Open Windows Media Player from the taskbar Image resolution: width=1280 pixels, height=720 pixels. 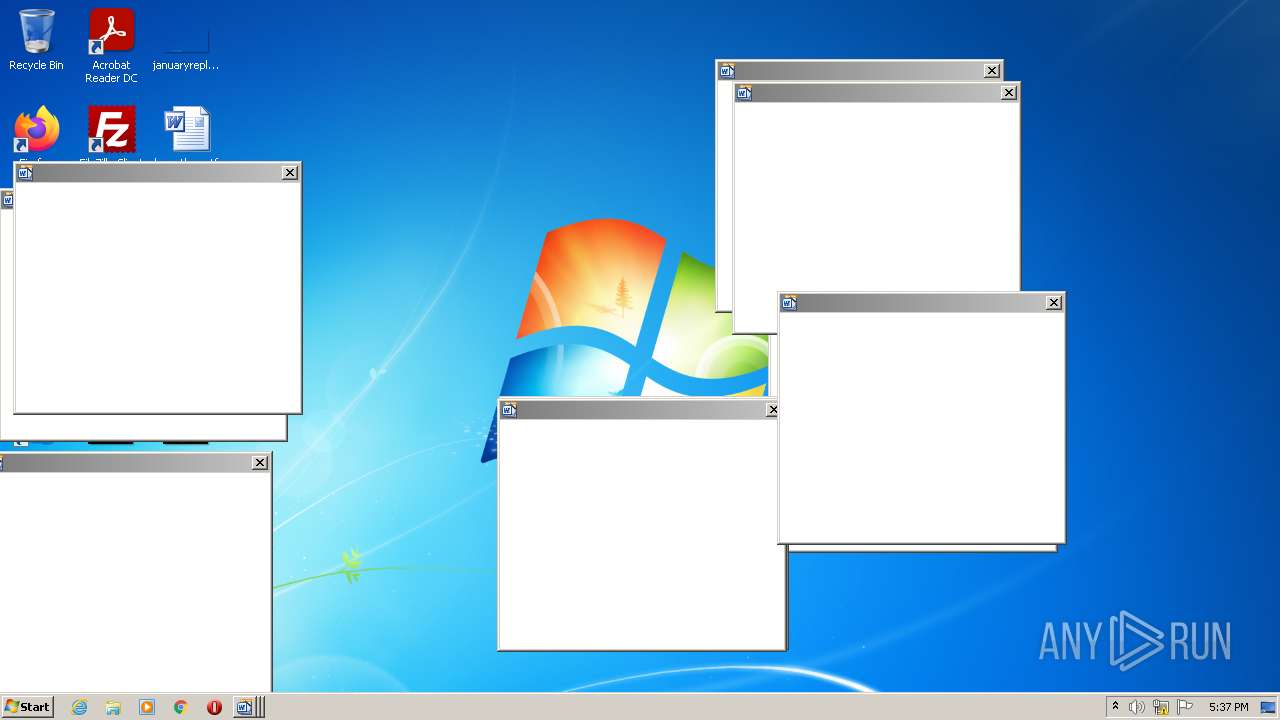tap(147, 707)
